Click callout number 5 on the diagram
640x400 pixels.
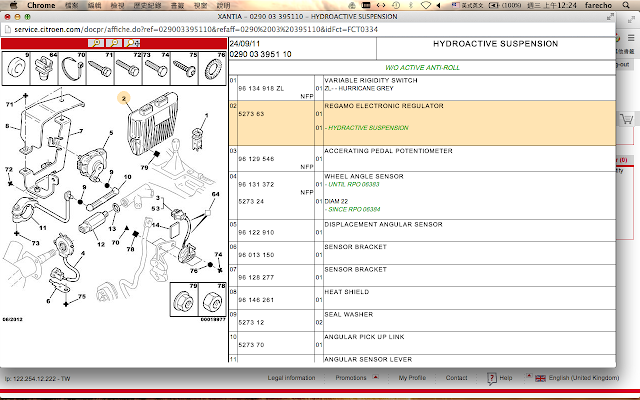pyautogui.click(x=111, y=133)
